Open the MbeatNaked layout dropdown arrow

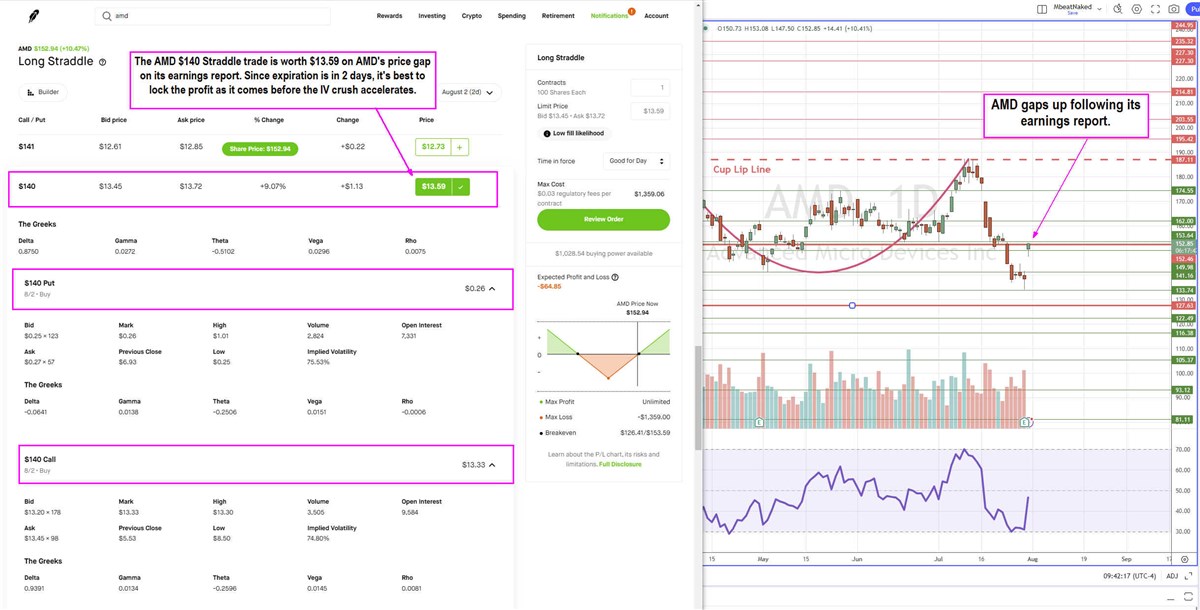pyautogui.click(x=1100, y=9)
